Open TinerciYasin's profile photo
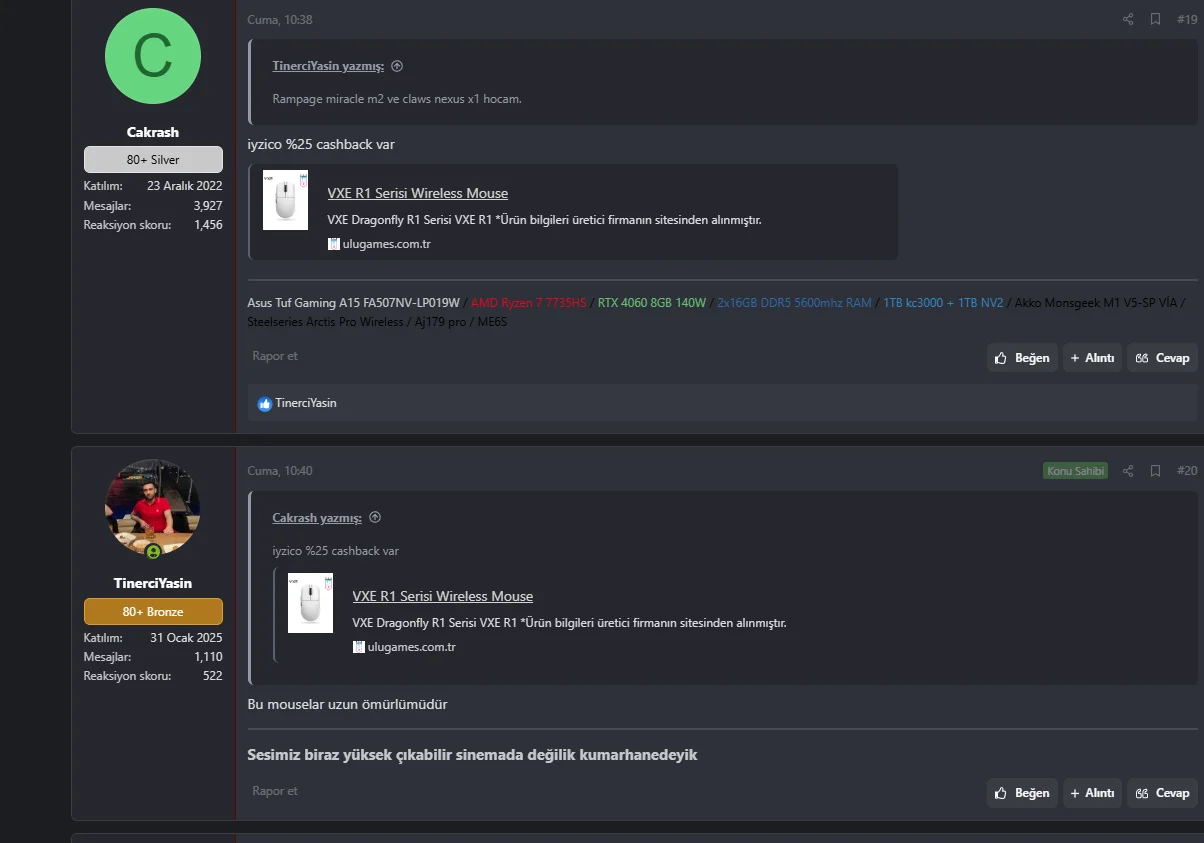 (x=153, y=508)
